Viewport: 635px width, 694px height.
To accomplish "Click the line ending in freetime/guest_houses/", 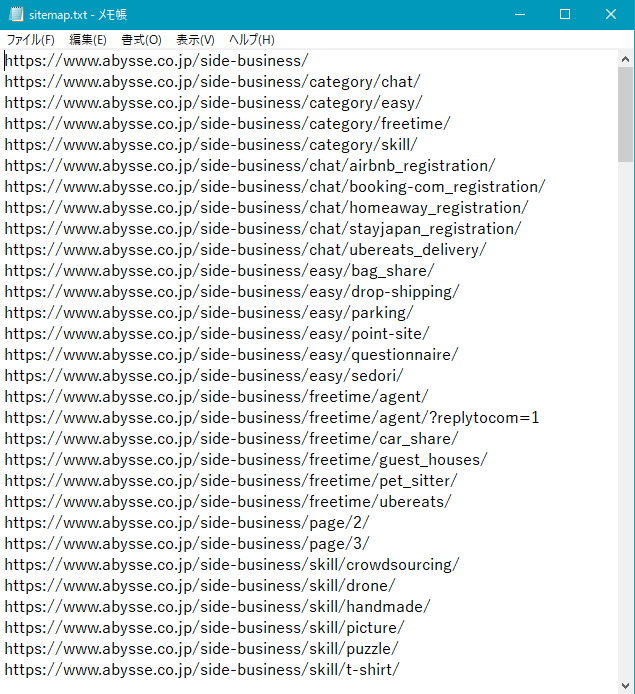I will click(x=246, y=460).
